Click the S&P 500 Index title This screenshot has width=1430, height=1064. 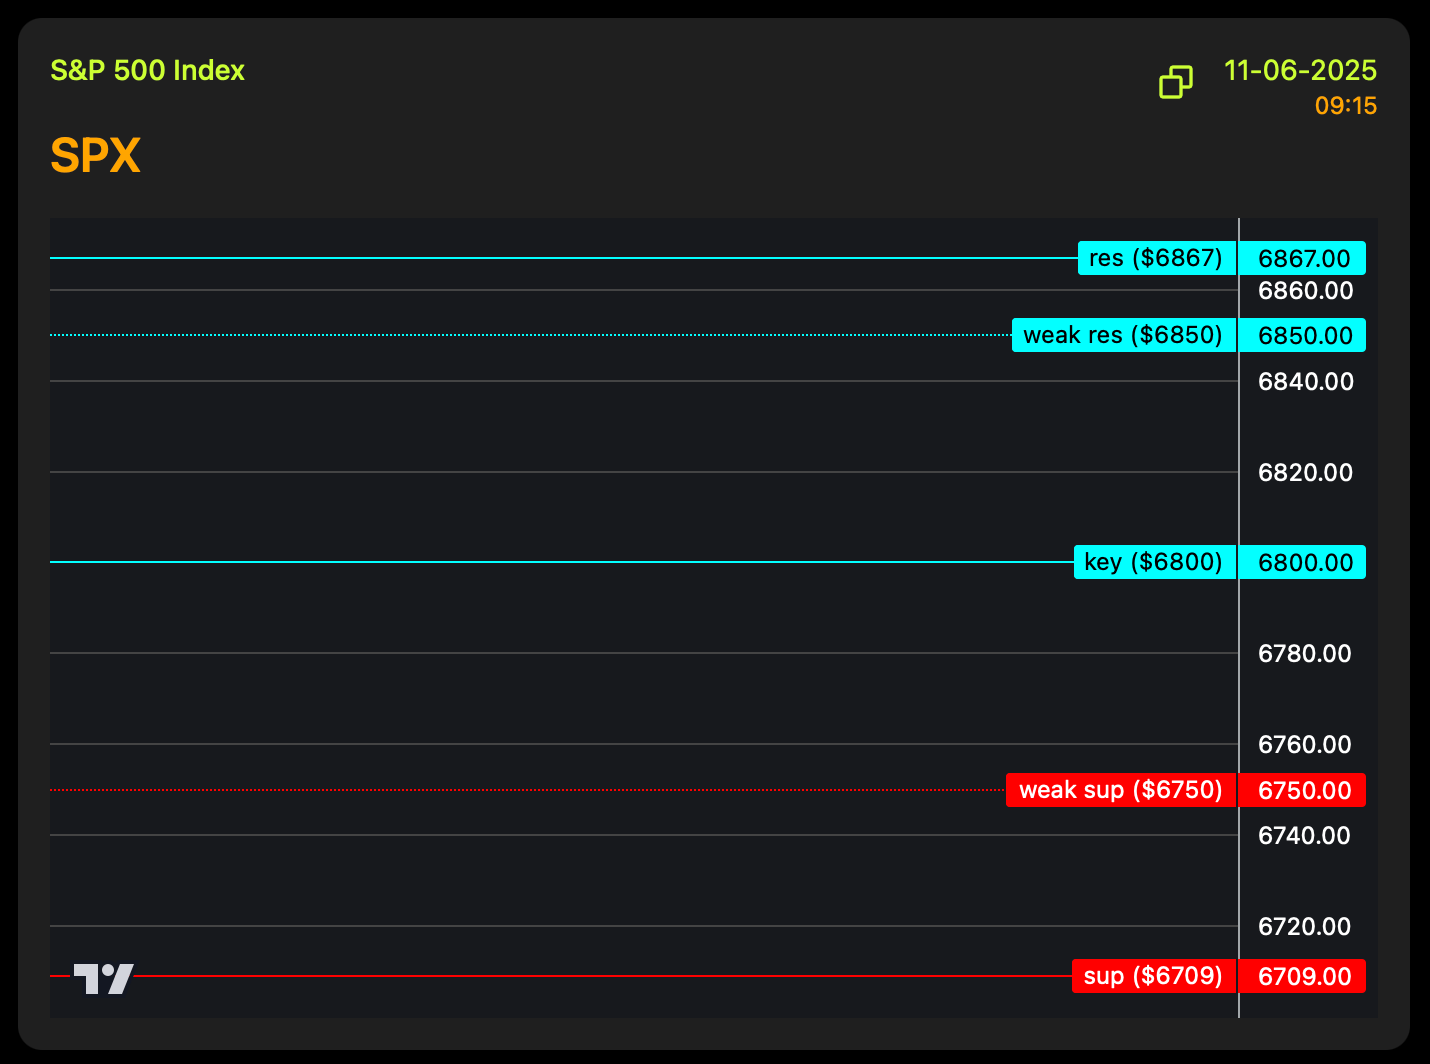[x=147, y=70]
